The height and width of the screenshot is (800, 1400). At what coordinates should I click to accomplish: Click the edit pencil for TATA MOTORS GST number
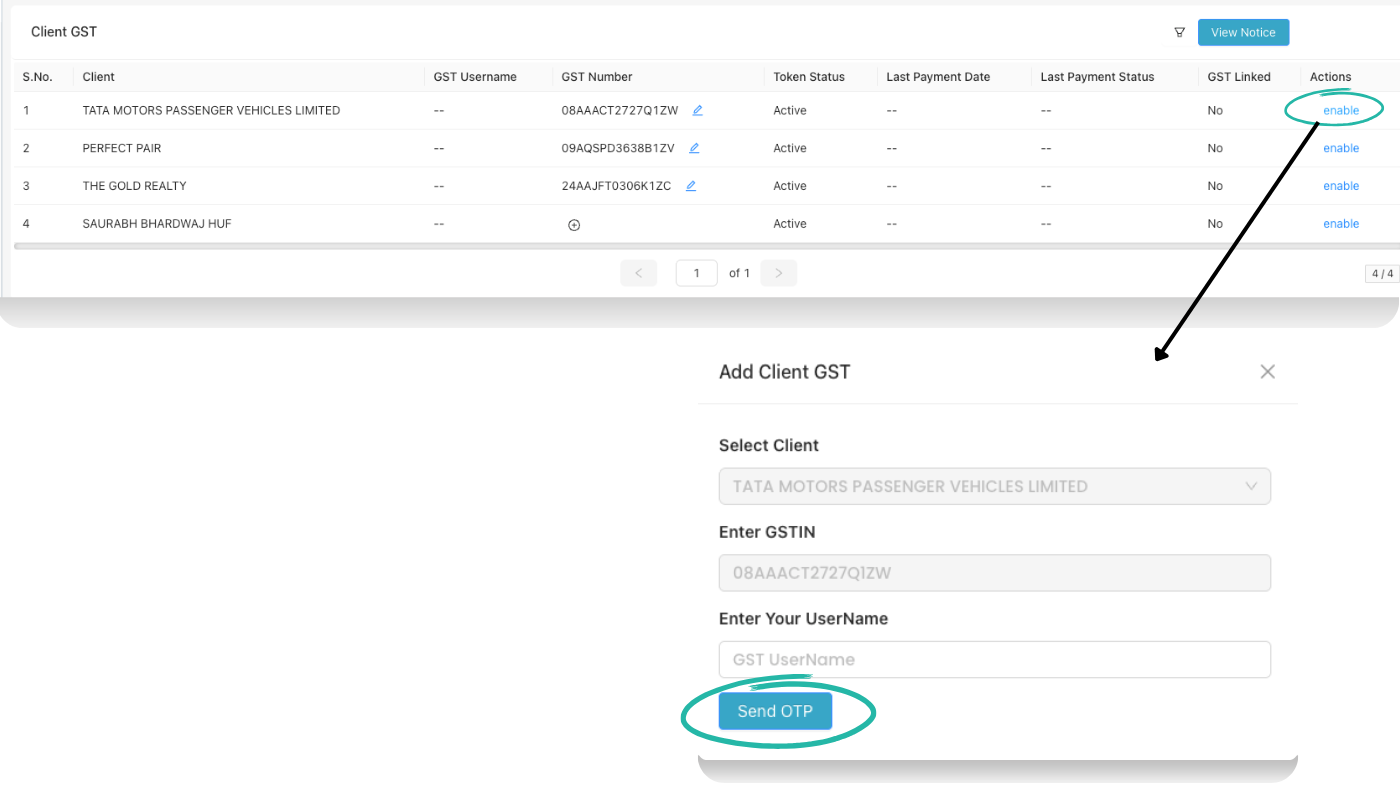pyautogui.click(x=697, y=110)
